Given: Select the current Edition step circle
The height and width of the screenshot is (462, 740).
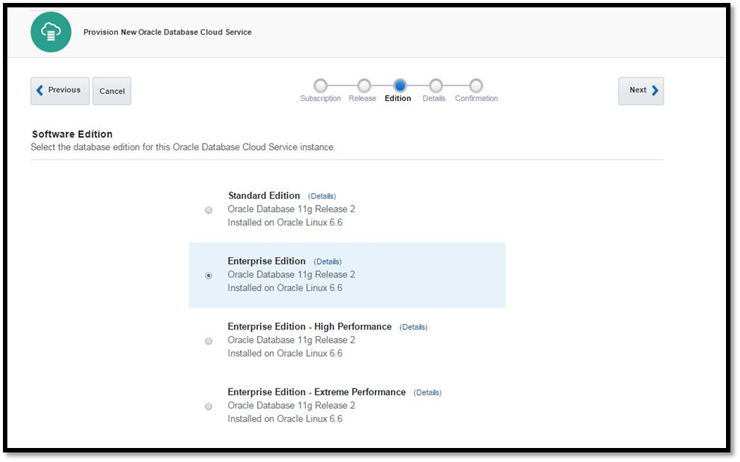Looking at the screenshot, I should (x=400, y=86).
